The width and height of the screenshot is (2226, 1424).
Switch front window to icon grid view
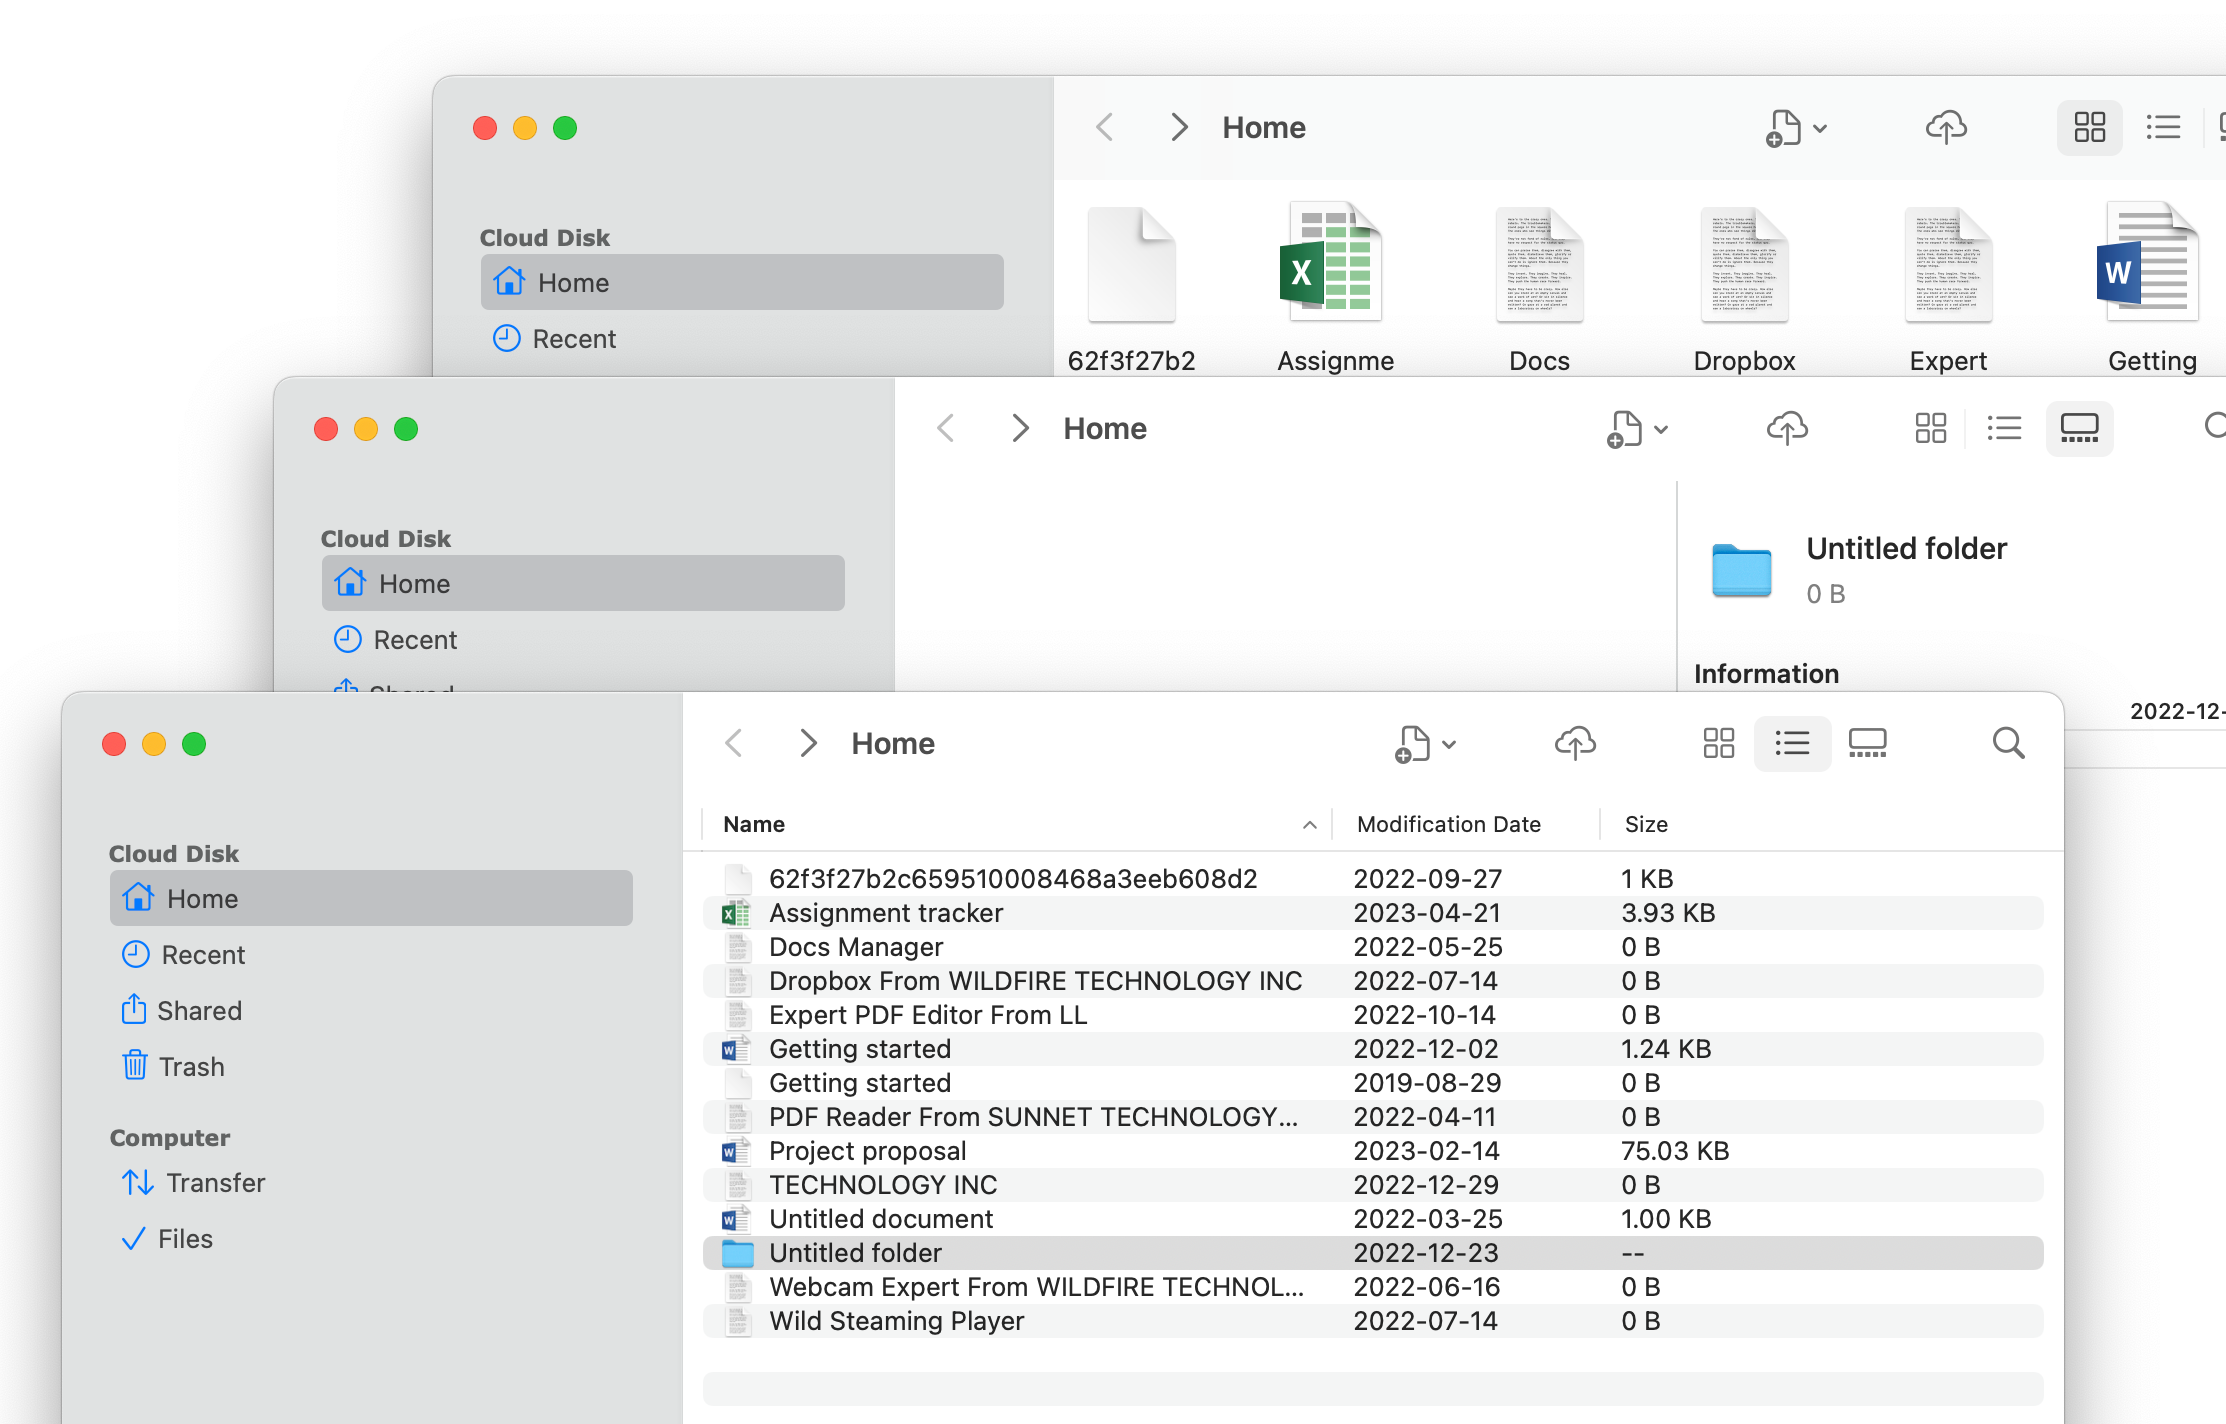(1718, 743)
